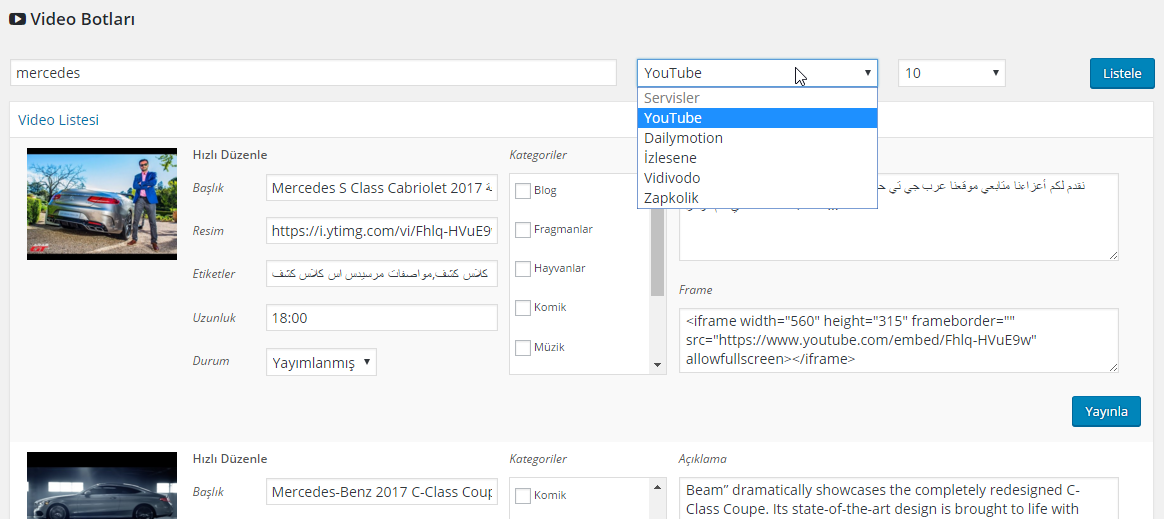Click the resize handle of the Arabic description
1164x519 pixels.
[1113, 255]
